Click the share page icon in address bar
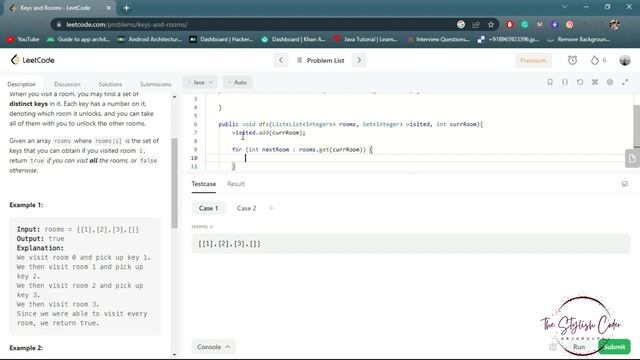The height and width of the screenshot is (360, 640). tap(476, 24)
